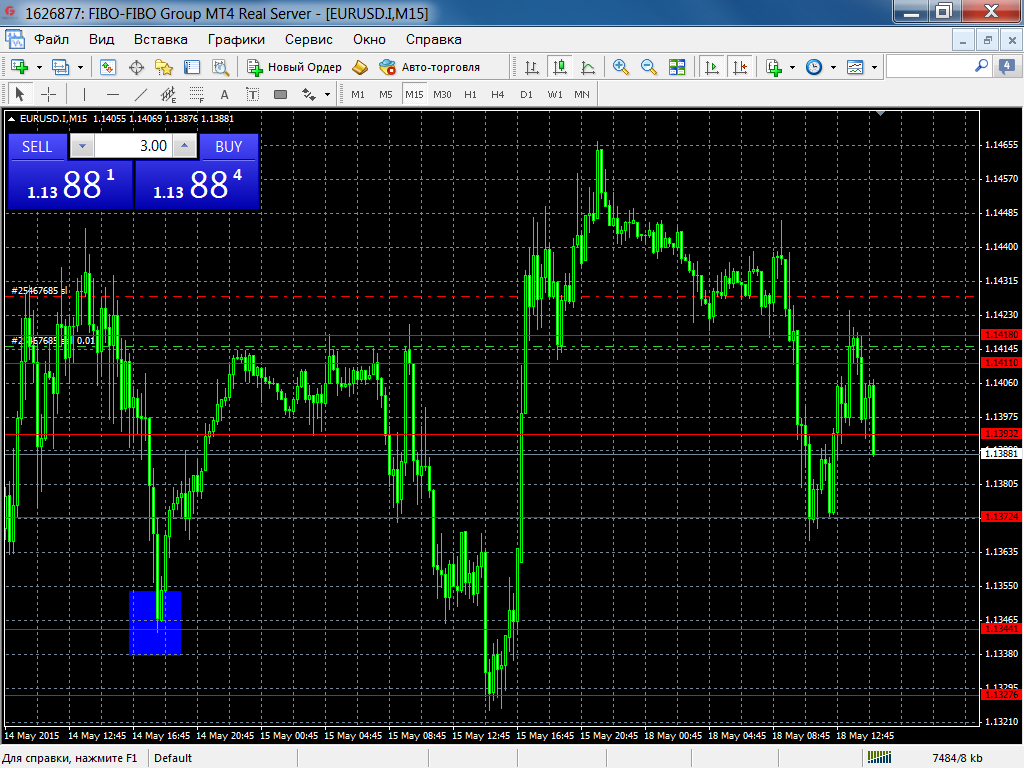Switch to M1 timeframe
This screenshot has width=1024, height=768.
(358, 95)
